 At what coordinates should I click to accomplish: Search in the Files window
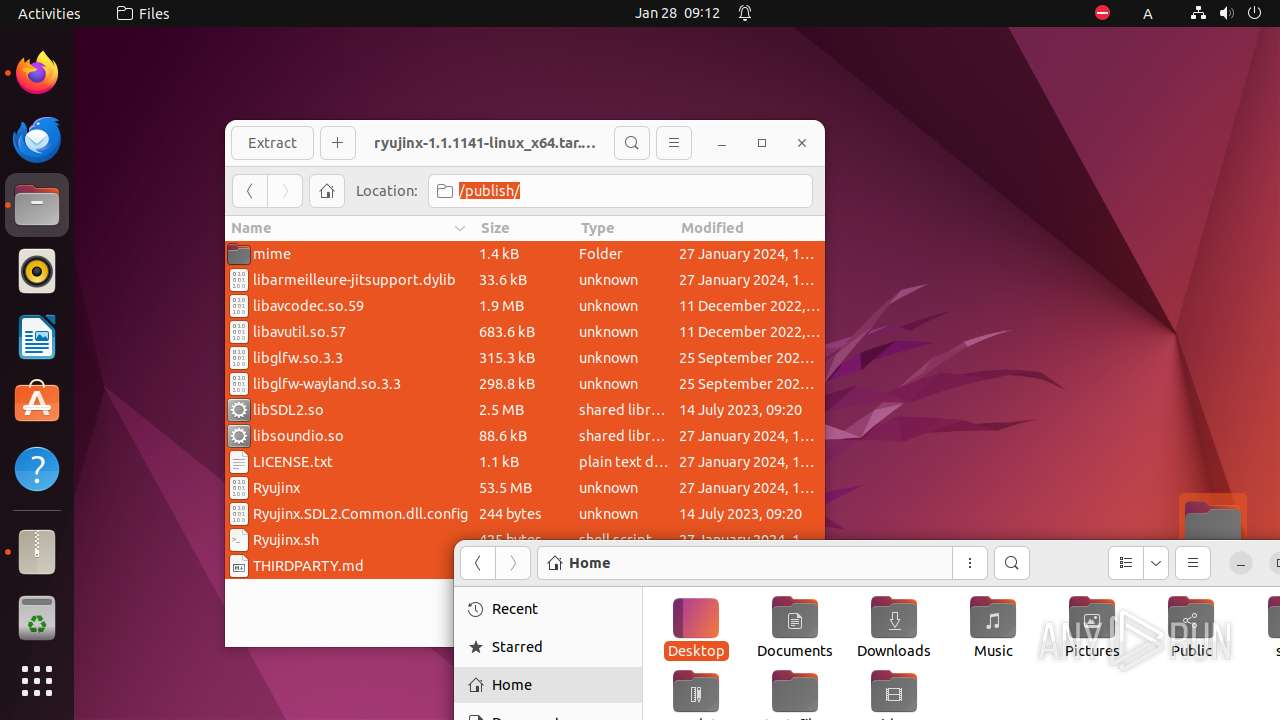tap(1012, 563)
